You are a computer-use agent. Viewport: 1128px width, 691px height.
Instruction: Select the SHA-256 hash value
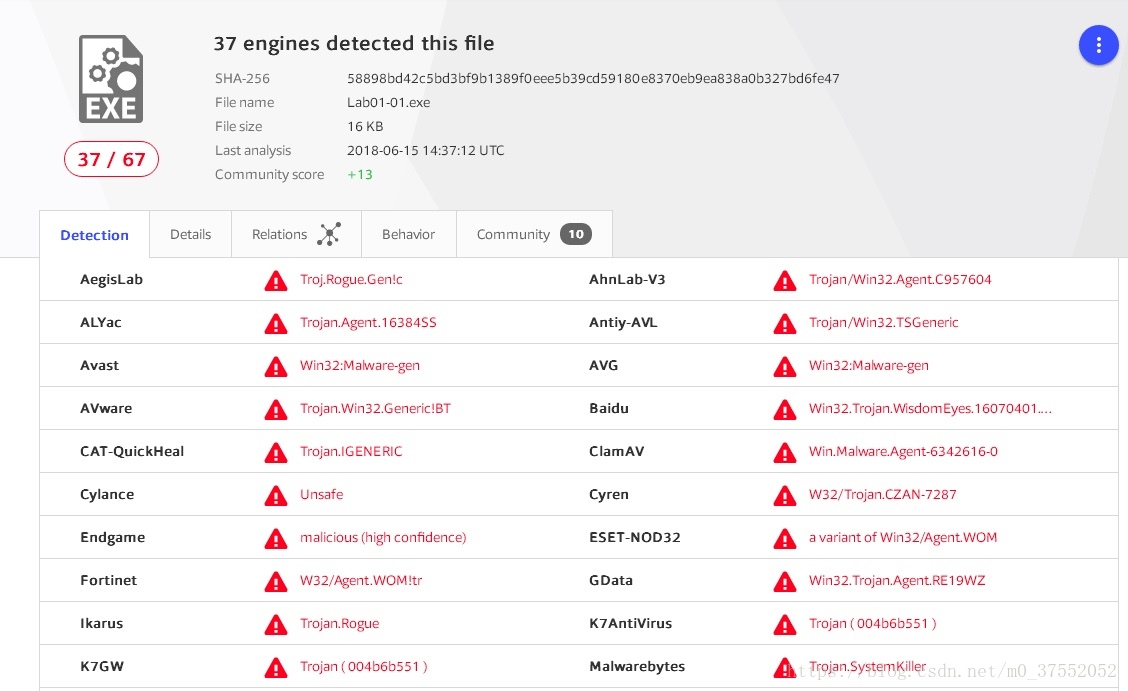pos(593,78)
